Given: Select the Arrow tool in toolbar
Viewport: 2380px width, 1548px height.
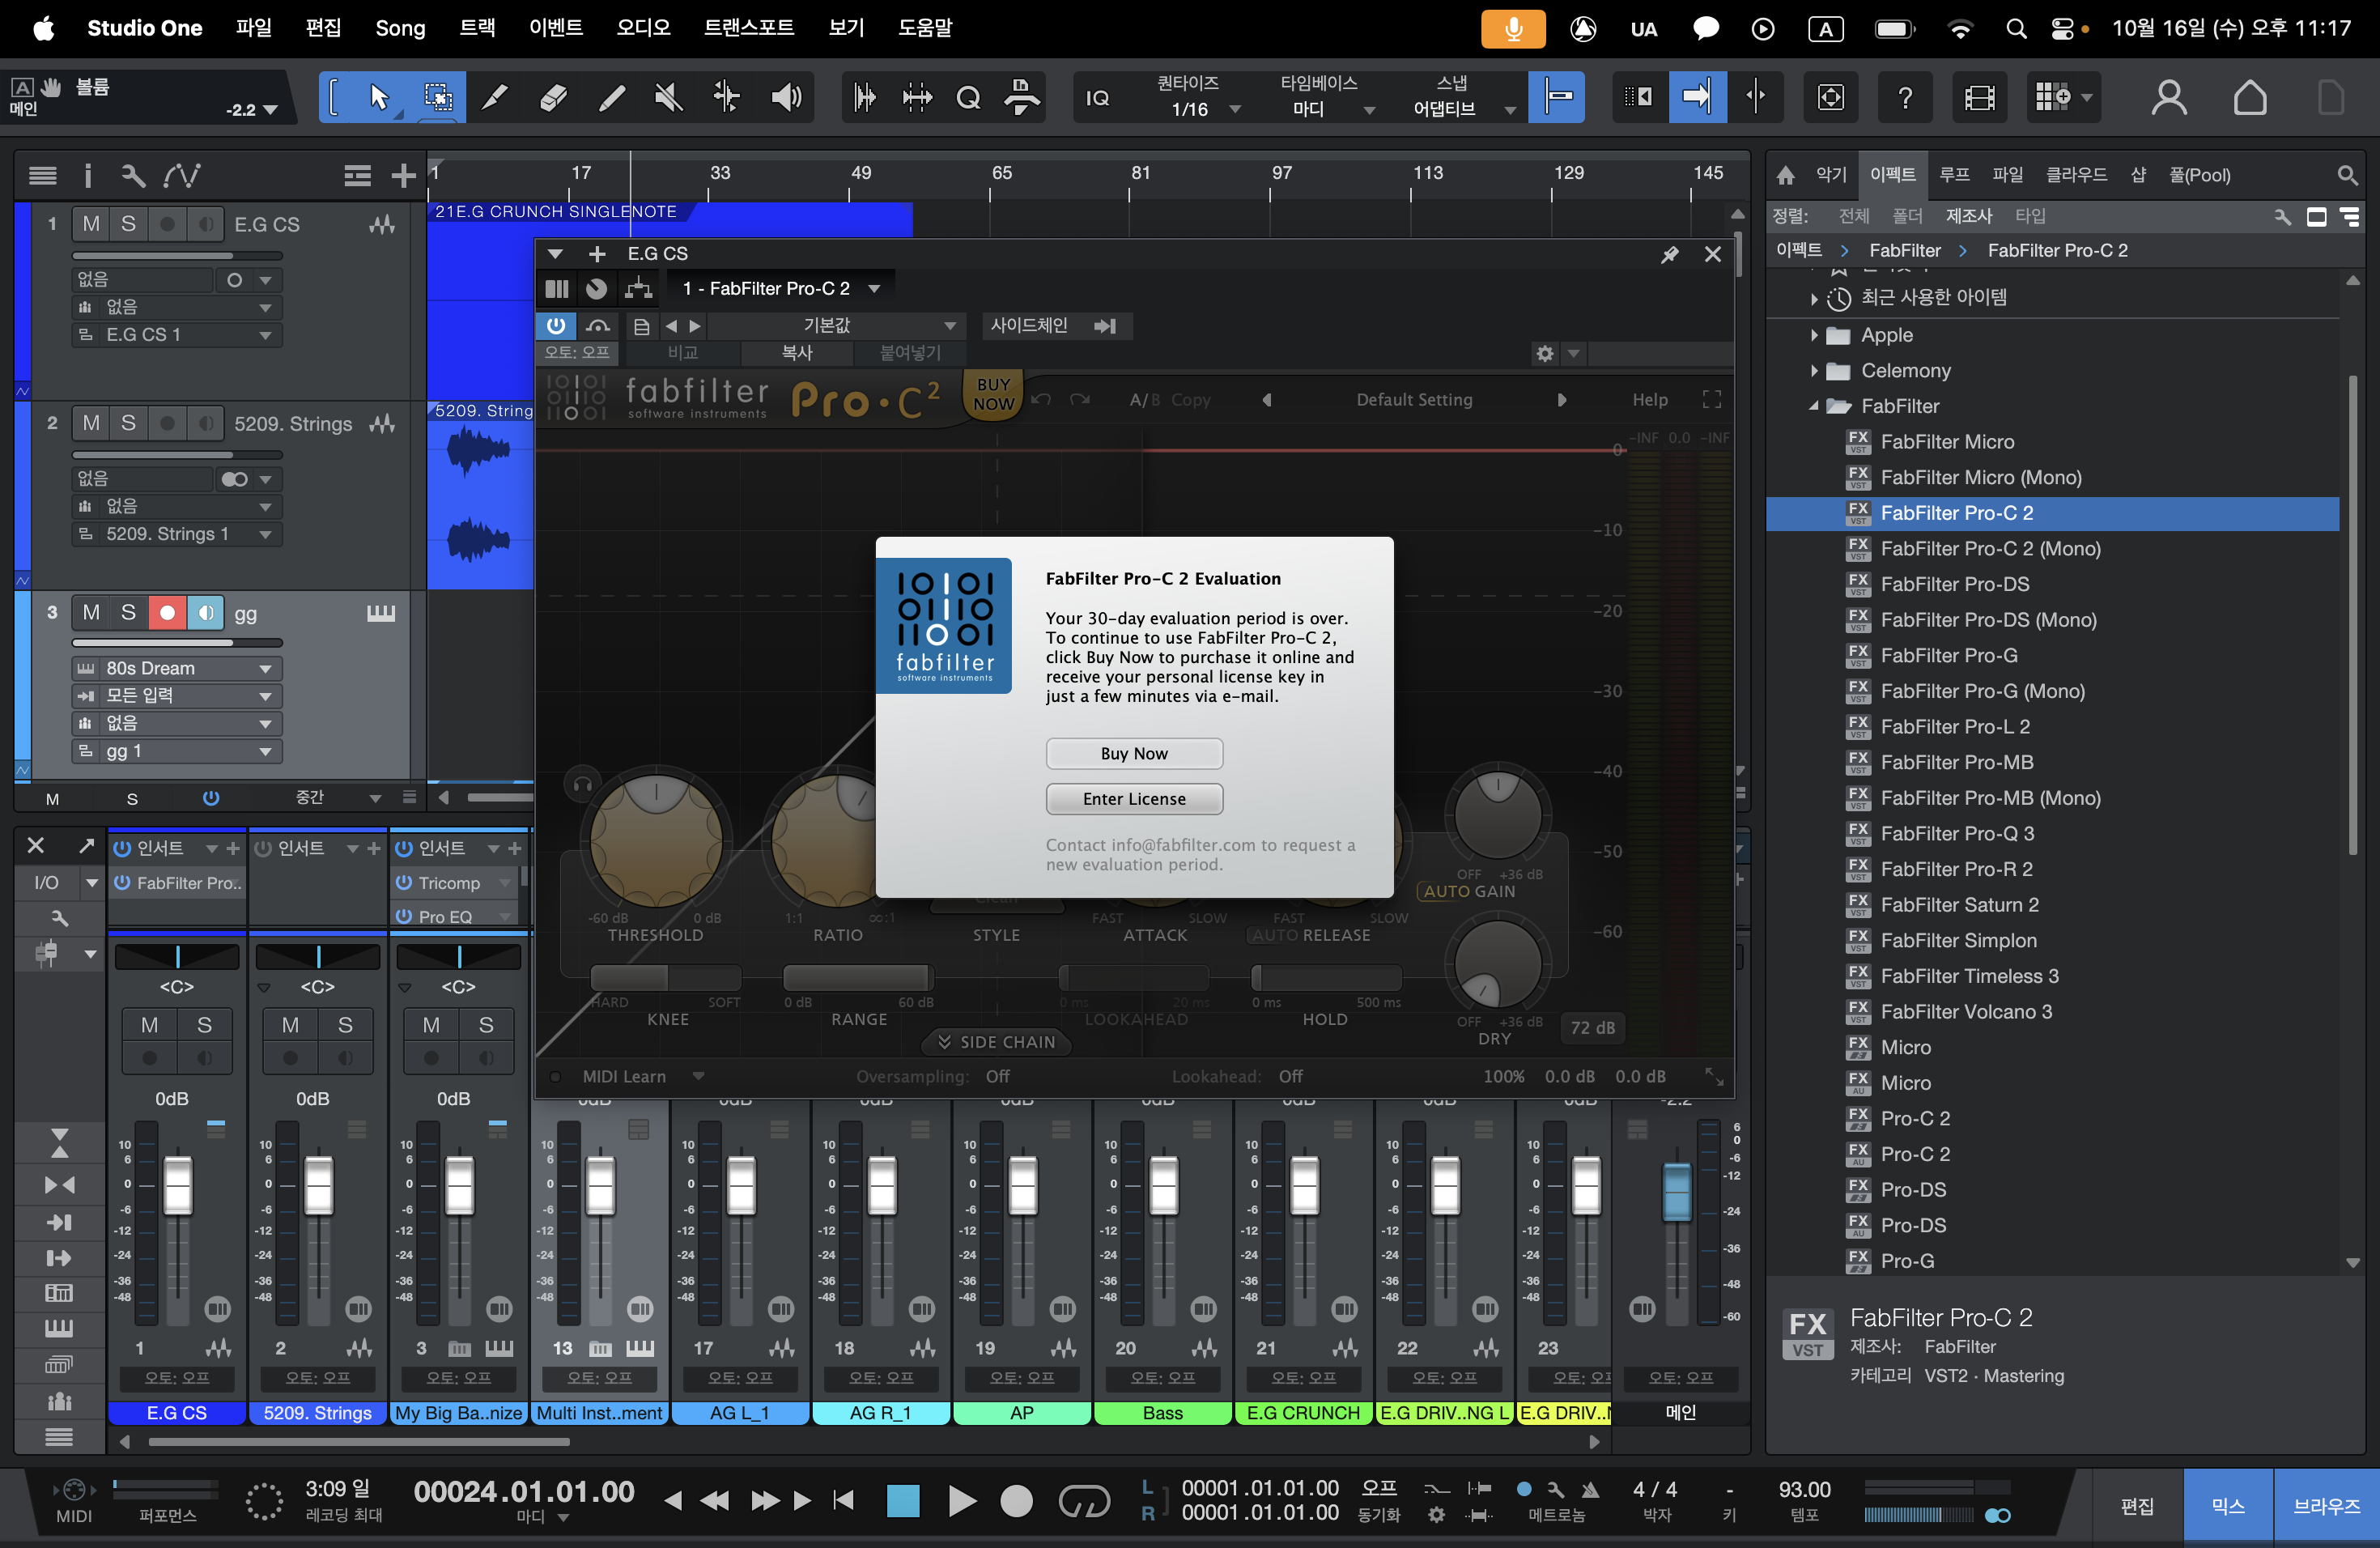Looking at the screenshot, I should [x=379, y=97].
